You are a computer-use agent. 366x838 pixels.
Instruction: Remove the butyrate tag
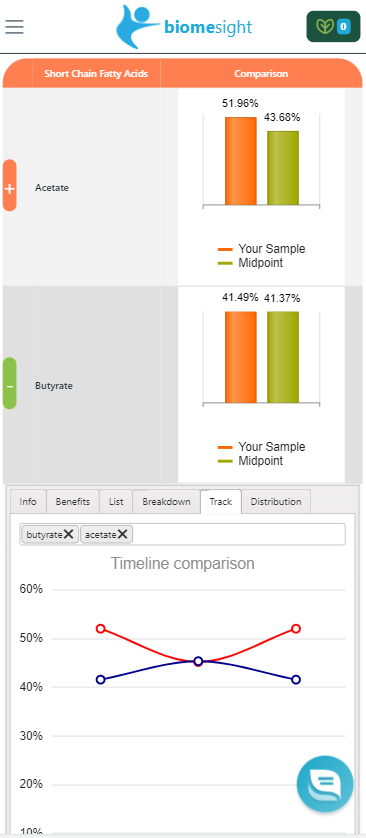pyautogui.click(x=68, y=534)
